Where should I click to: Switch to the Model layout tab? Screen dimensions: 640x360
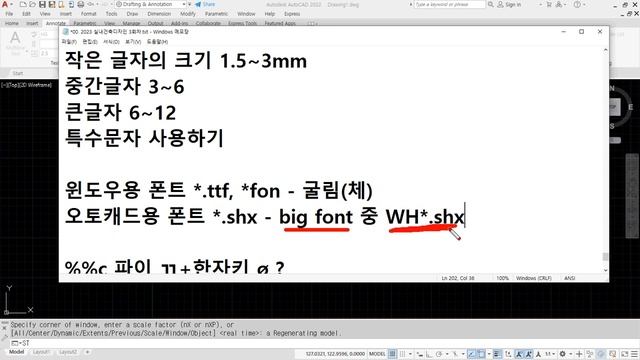tap(16, 352)
